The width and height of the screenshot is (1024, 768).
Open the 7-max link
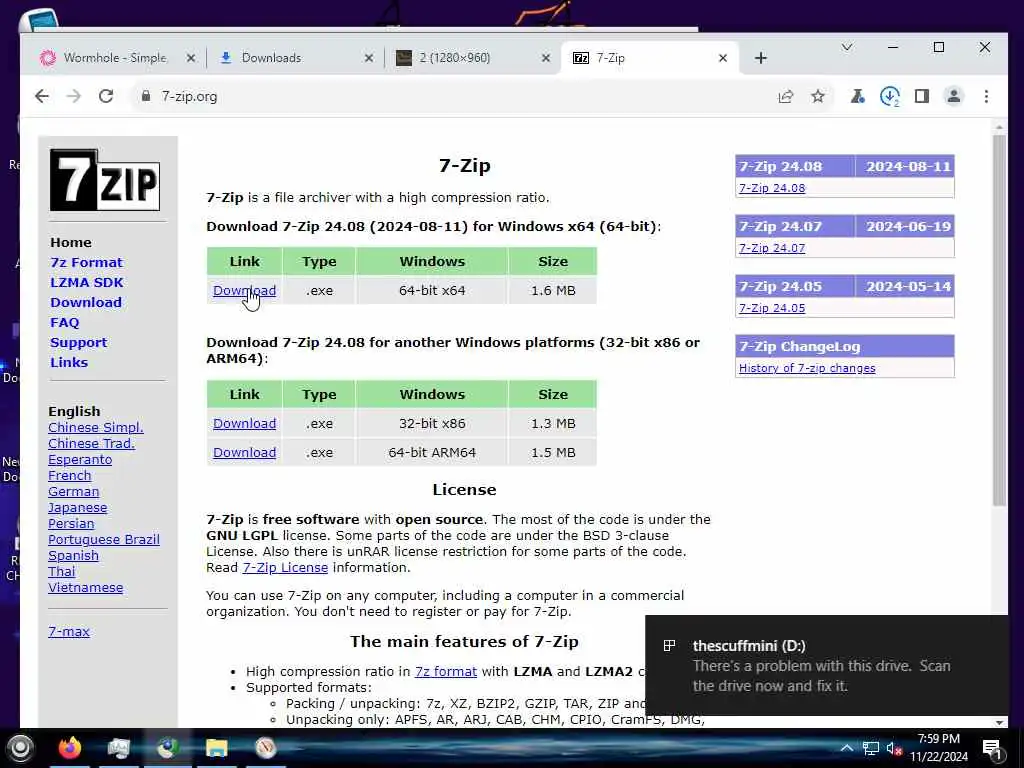tap(69, 632)
